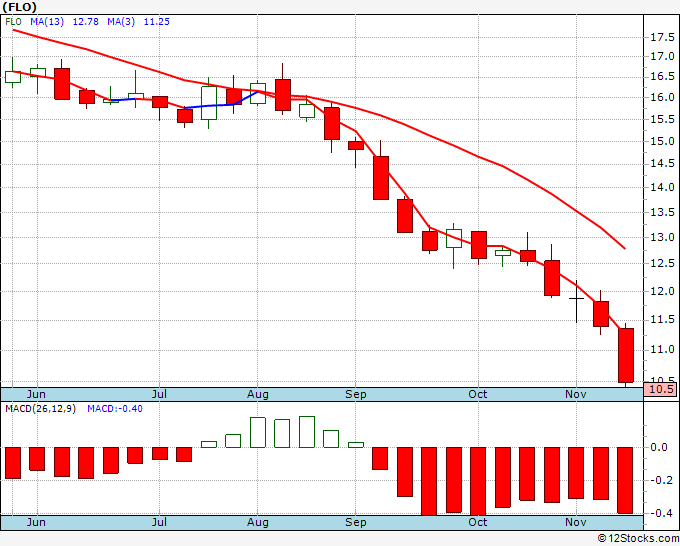Click Jun on the MACD panel date axis
This screenshot has height=546, width=680.
coord(36,522)
